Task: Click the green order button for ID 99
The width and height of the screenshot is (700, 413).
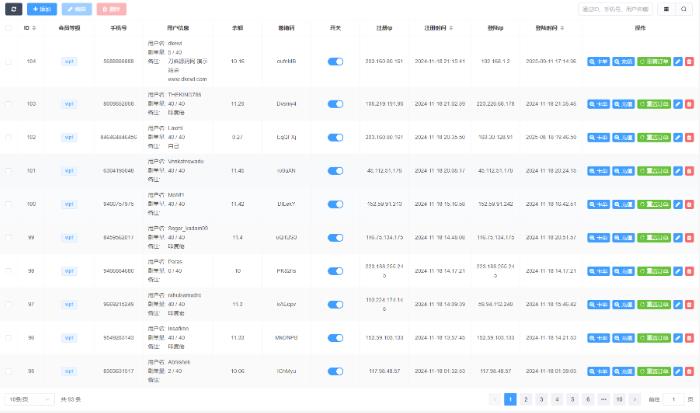Action: tap(655, 238)
